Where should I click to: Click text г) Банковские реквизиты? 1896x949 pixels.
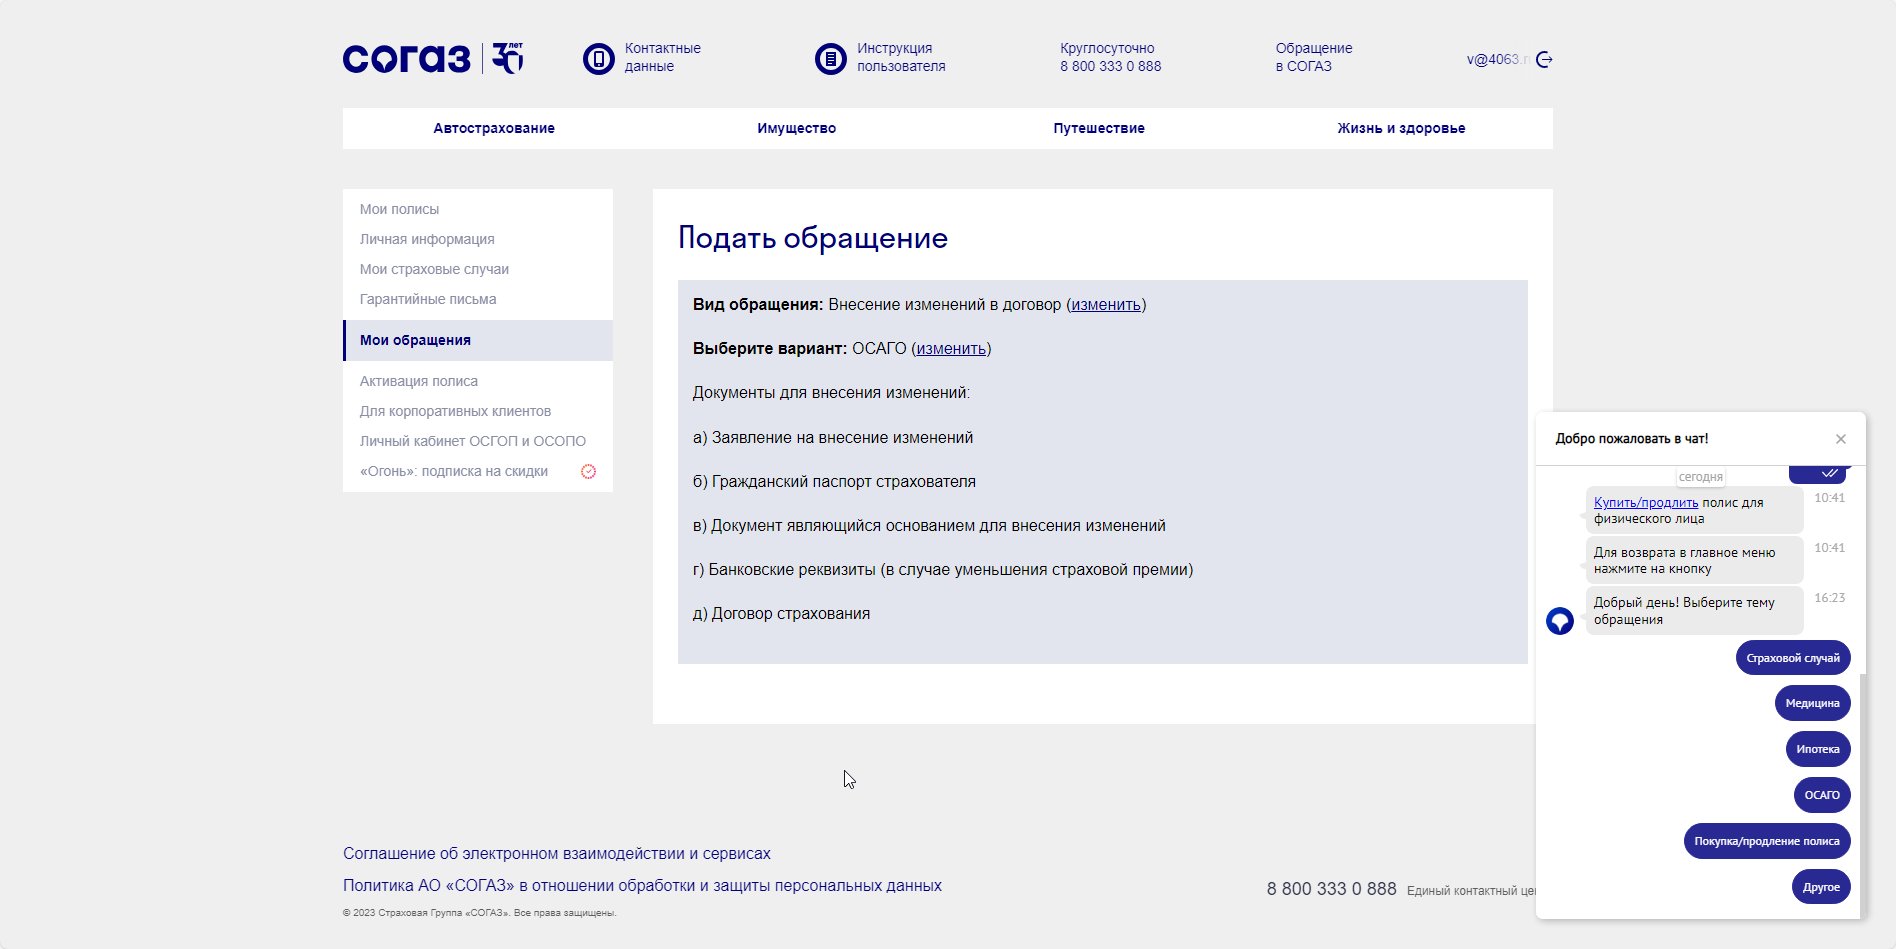pos(943,570)
